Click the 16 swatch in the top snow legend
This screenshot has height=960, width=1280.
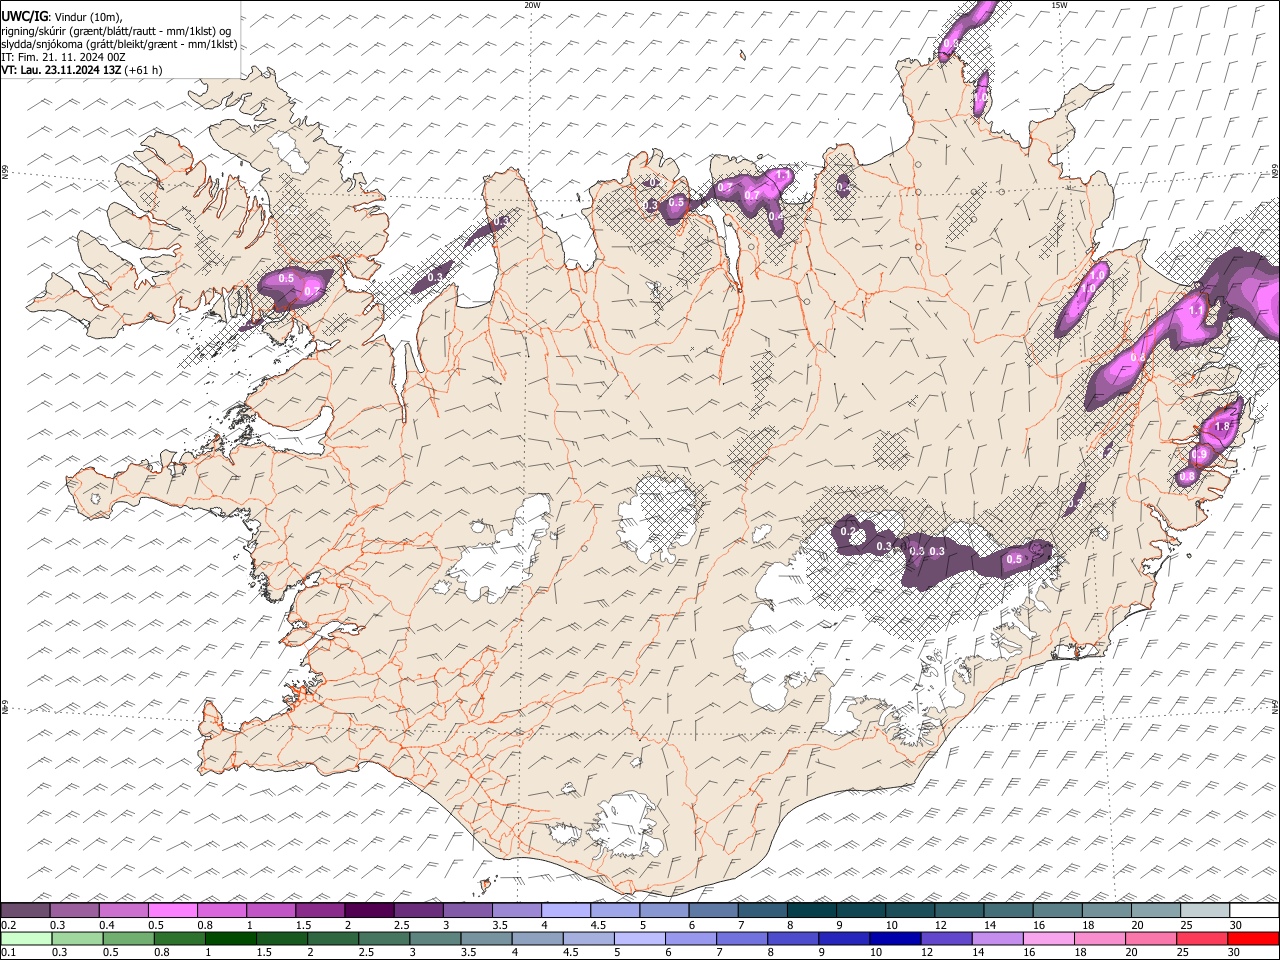(1057, 910)
